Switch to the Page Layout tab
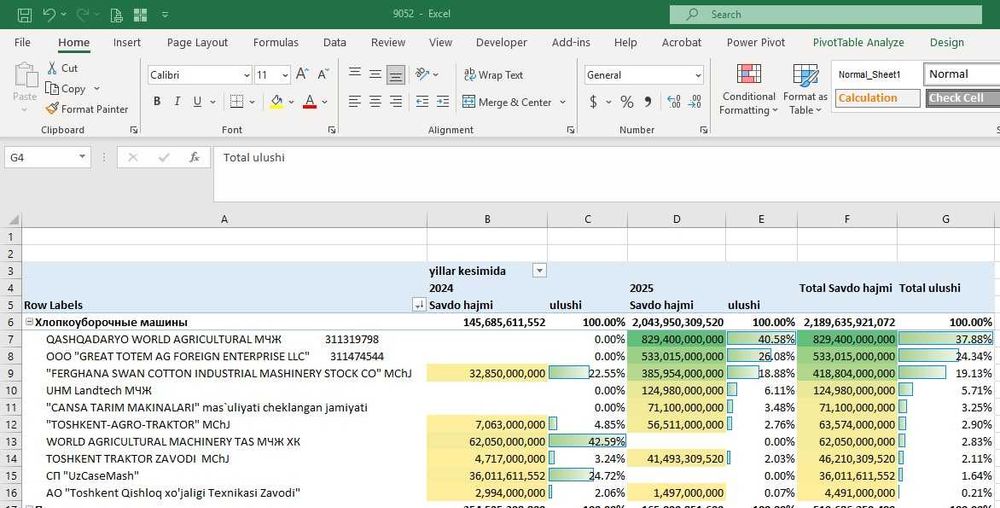The image size is (1000, 508). coord(197,42)
